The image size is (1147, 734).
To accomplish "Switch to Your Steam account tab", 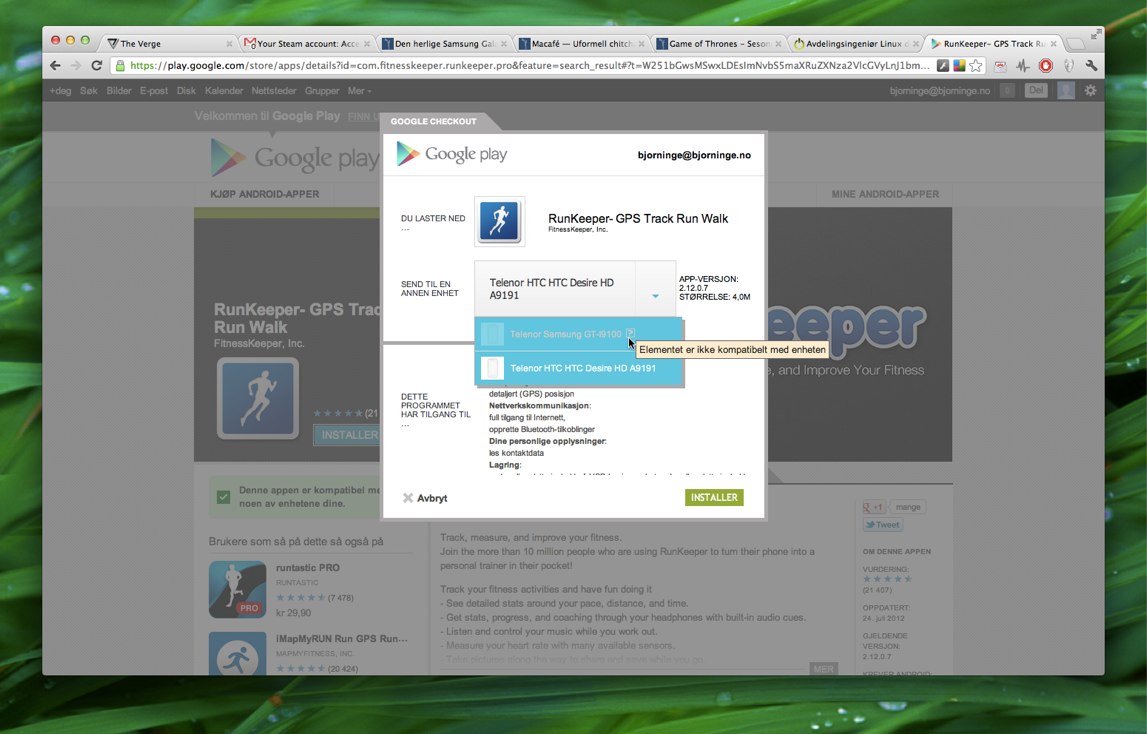I will click(x=307, y=44).
